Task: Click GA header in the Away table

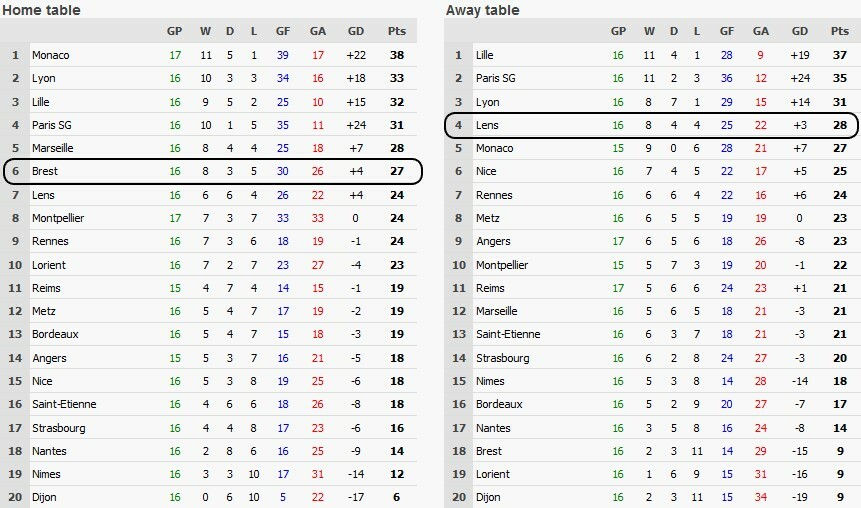Action: point(763,31)
